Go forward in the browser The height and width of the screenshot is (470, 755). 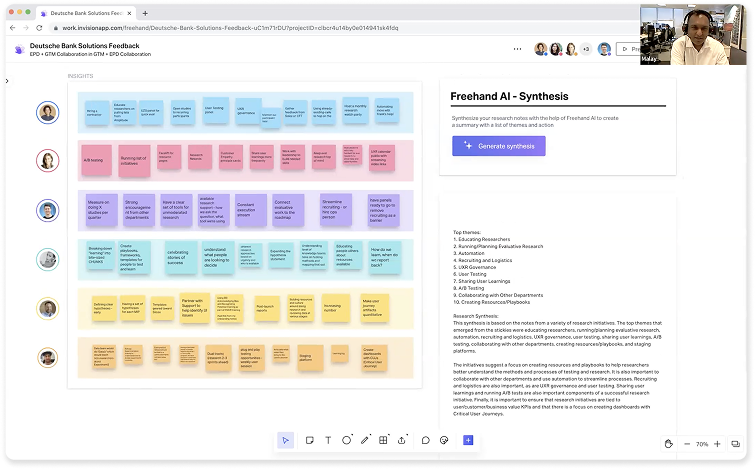(26, 28)
